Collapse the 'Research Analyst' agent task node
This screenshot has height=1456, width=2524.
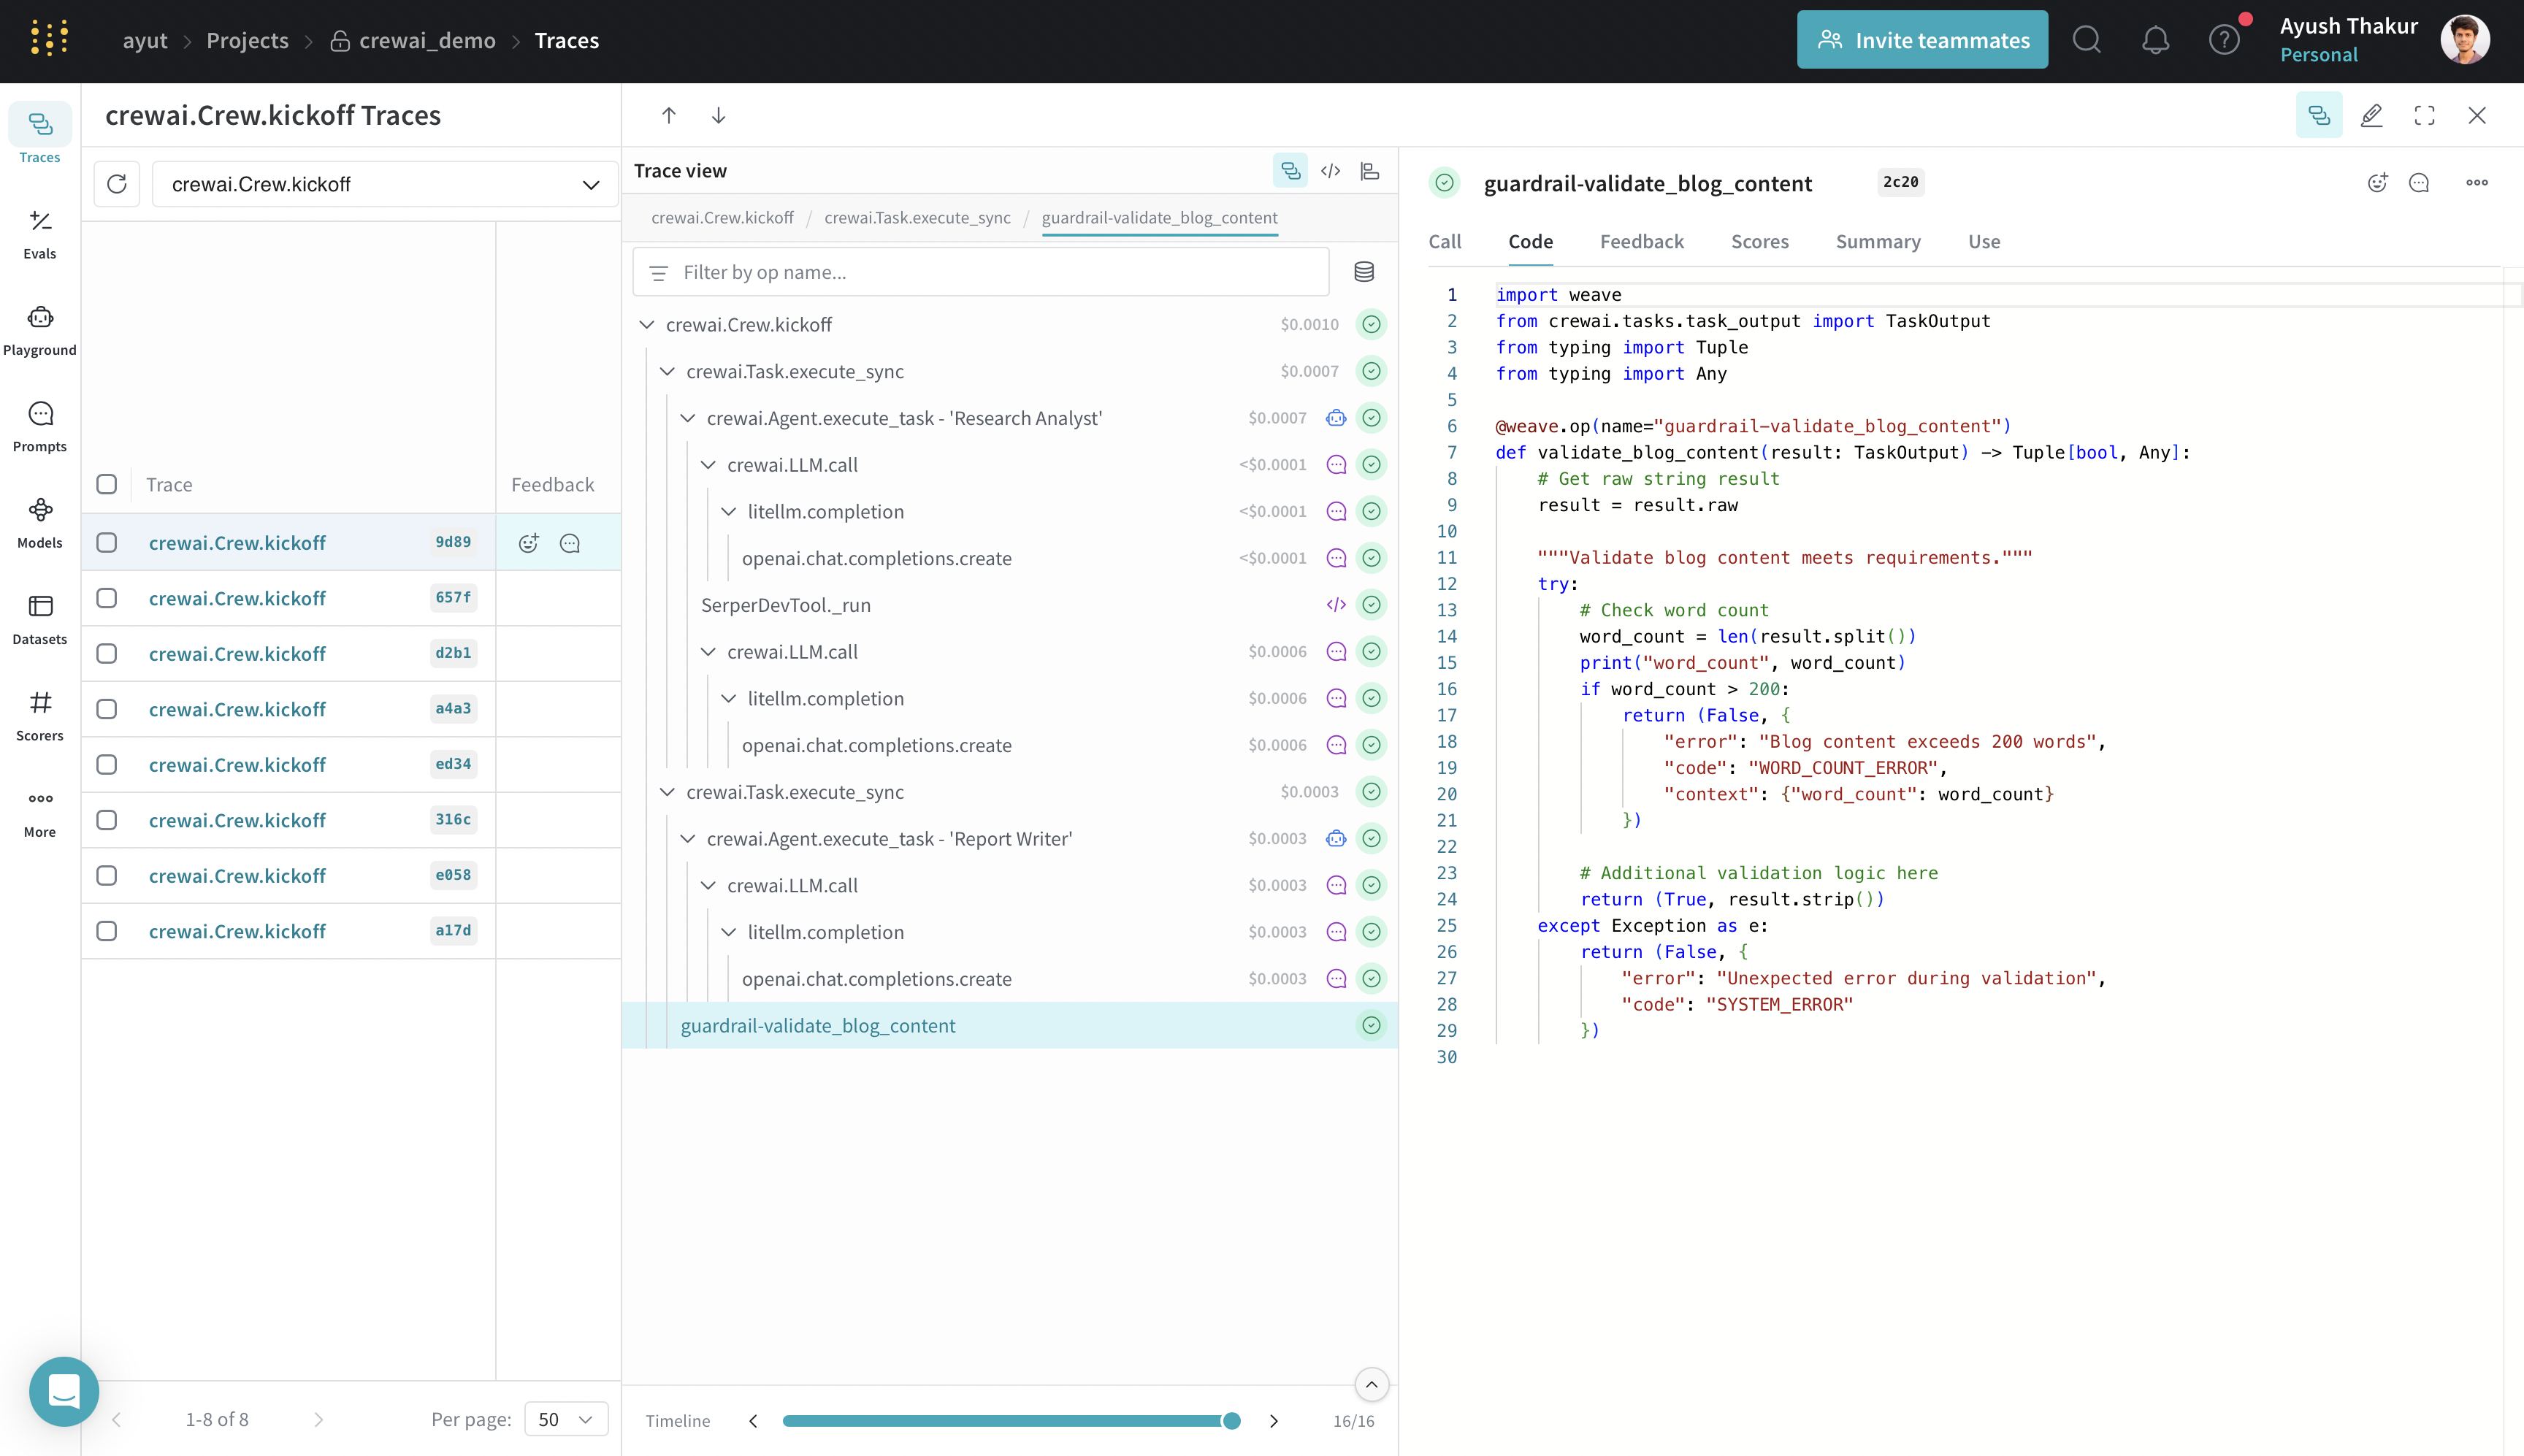point(688,418)
